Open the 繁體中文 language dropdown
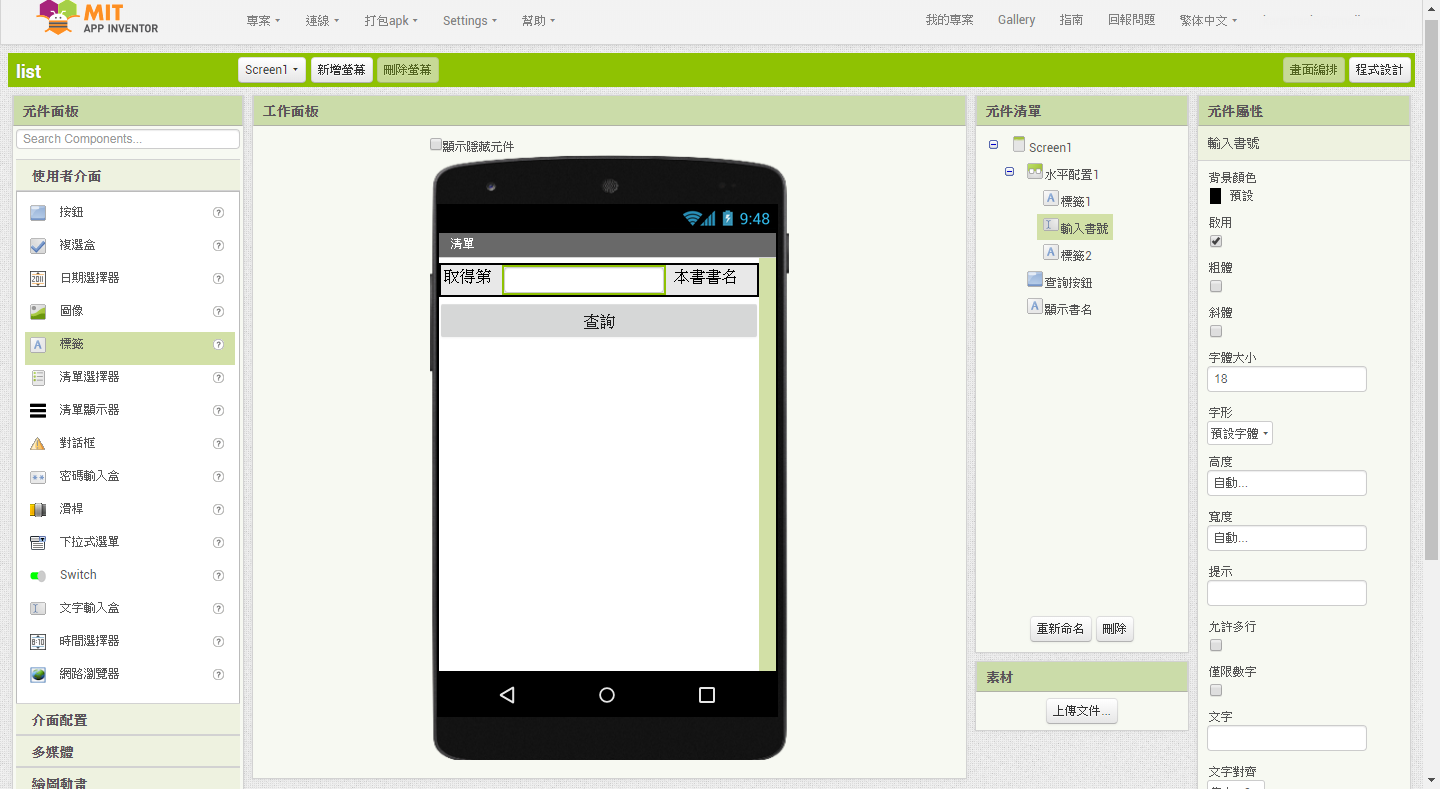The width and height of the screenshot is (1440, 789). point(1207,20)
